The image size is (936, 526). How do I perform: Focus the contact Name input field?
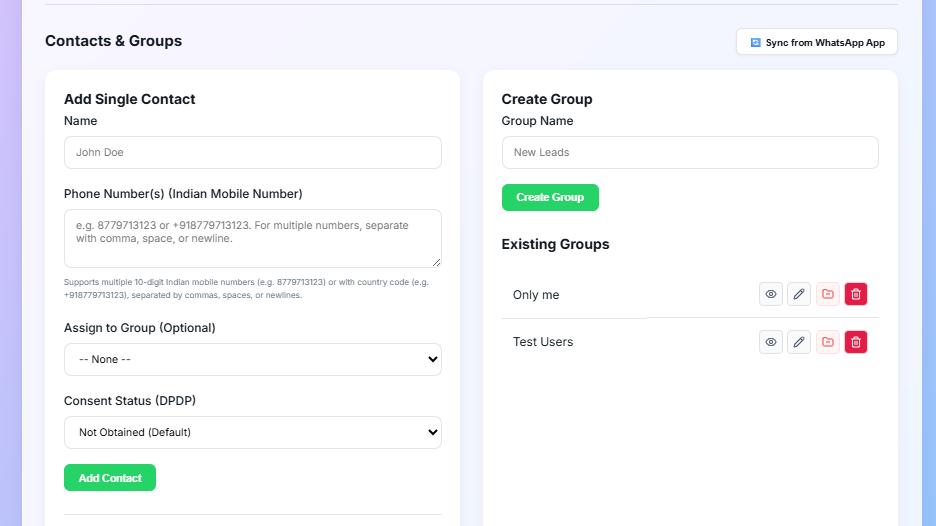coord(253,152)
